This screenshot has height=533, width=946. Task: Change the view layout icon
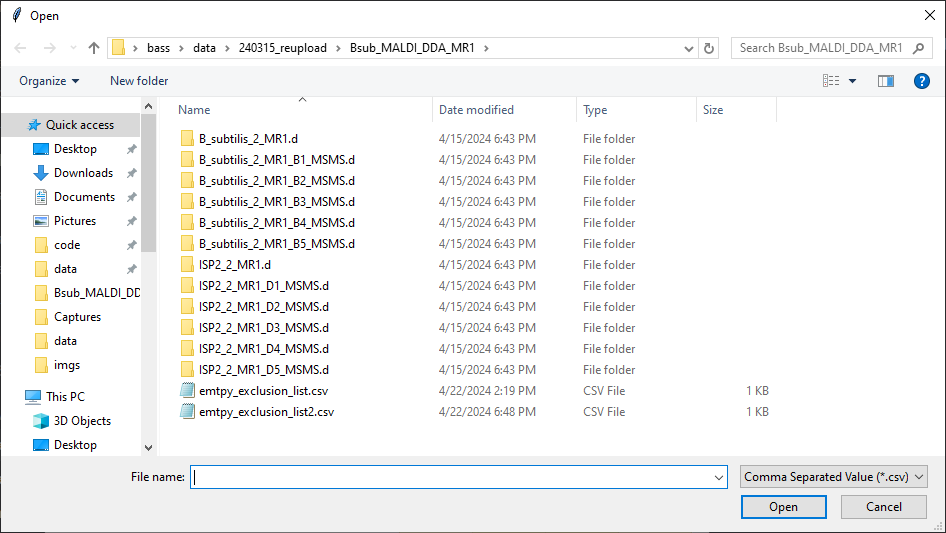[x=831, y=81]
